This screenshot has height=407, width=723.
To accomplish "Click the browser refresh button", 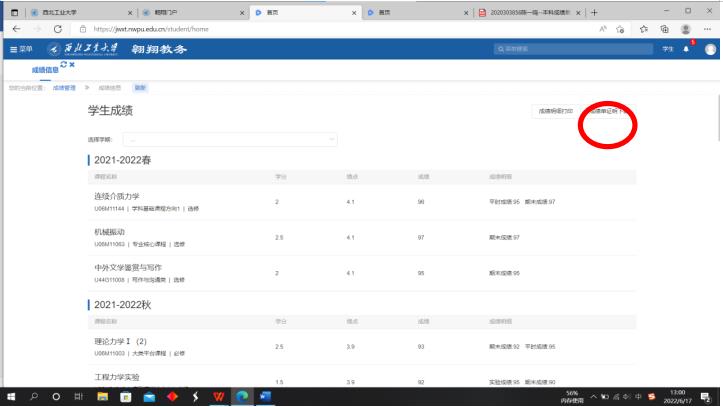I will click(x=44, y=30).
